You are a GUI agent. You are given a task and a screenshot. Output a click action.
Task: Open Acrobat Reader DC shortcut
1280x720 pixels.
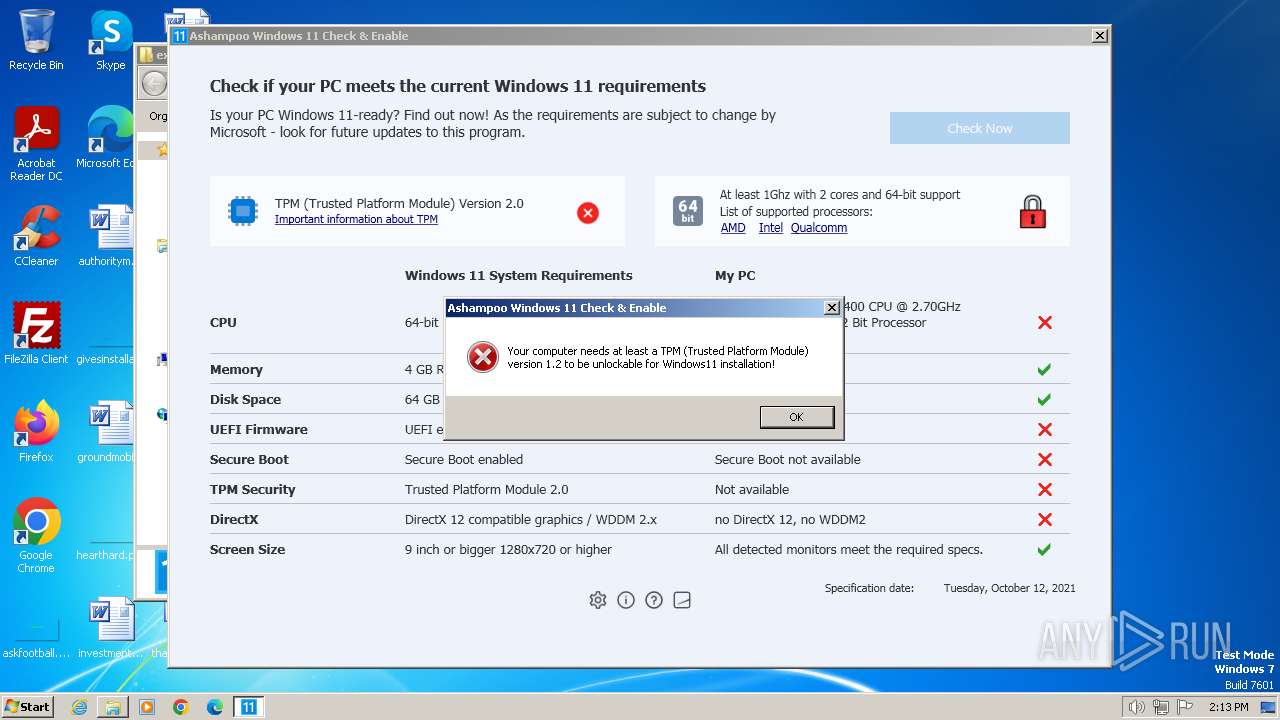coord(36,145)
